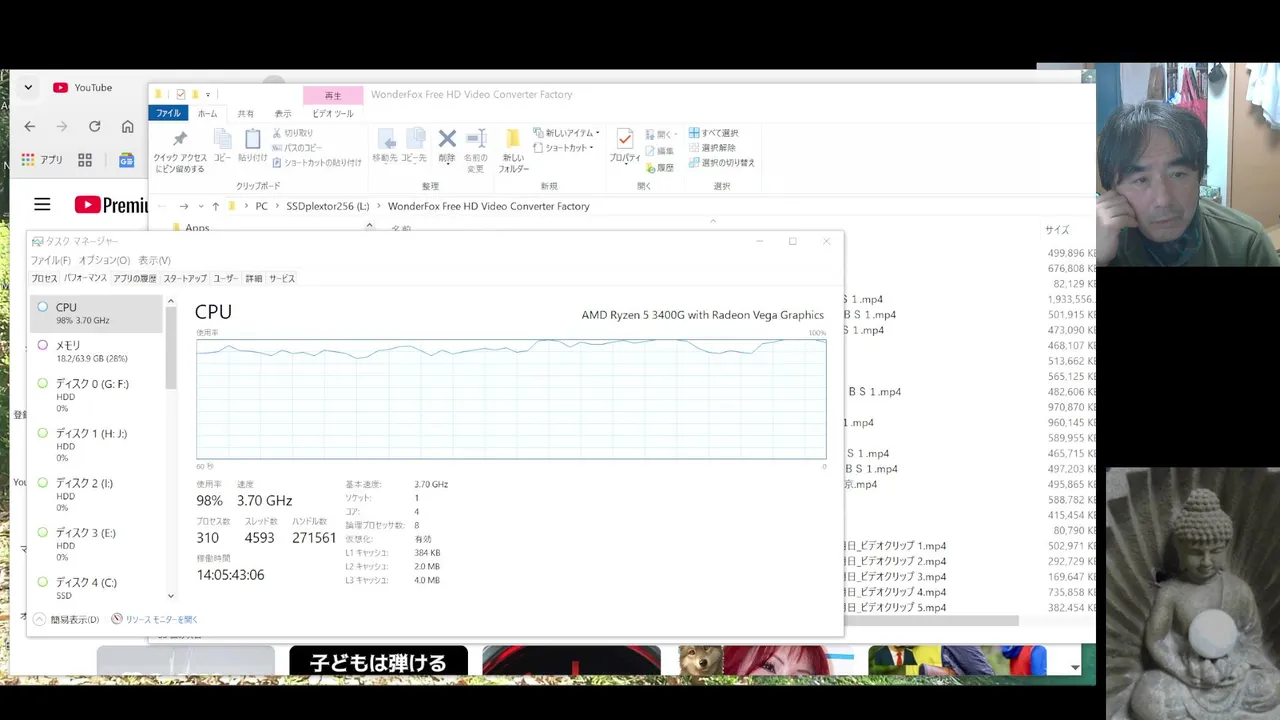Click the browser Back arrow
The image size is (1280, 720).
coord(30,127)
